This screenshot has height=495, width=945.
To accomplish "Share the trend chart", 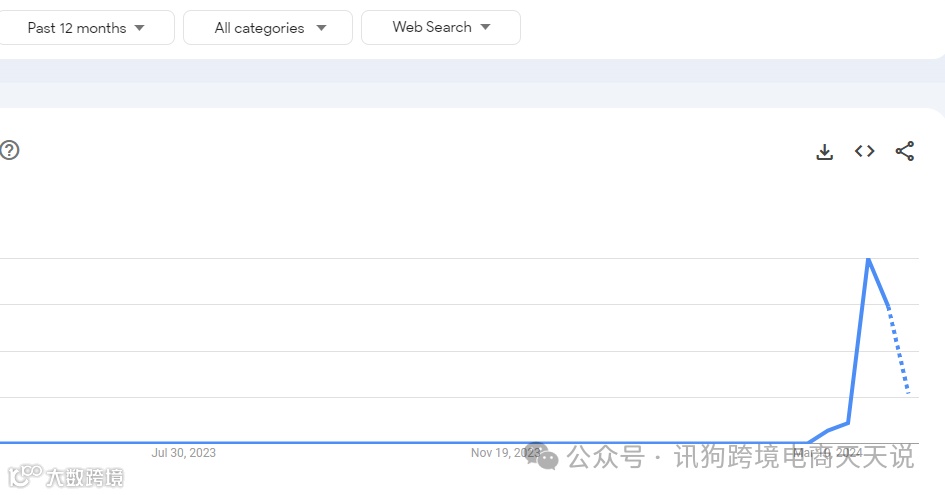I will tap(905, 152).
